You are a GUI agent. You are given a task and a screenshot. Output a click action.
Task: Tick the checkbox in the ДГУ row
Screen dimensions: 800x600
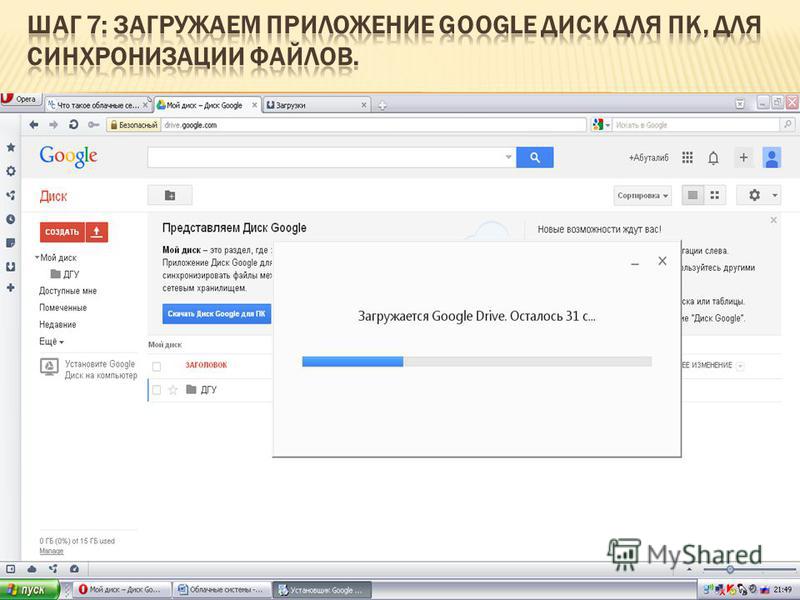point(157,390)
